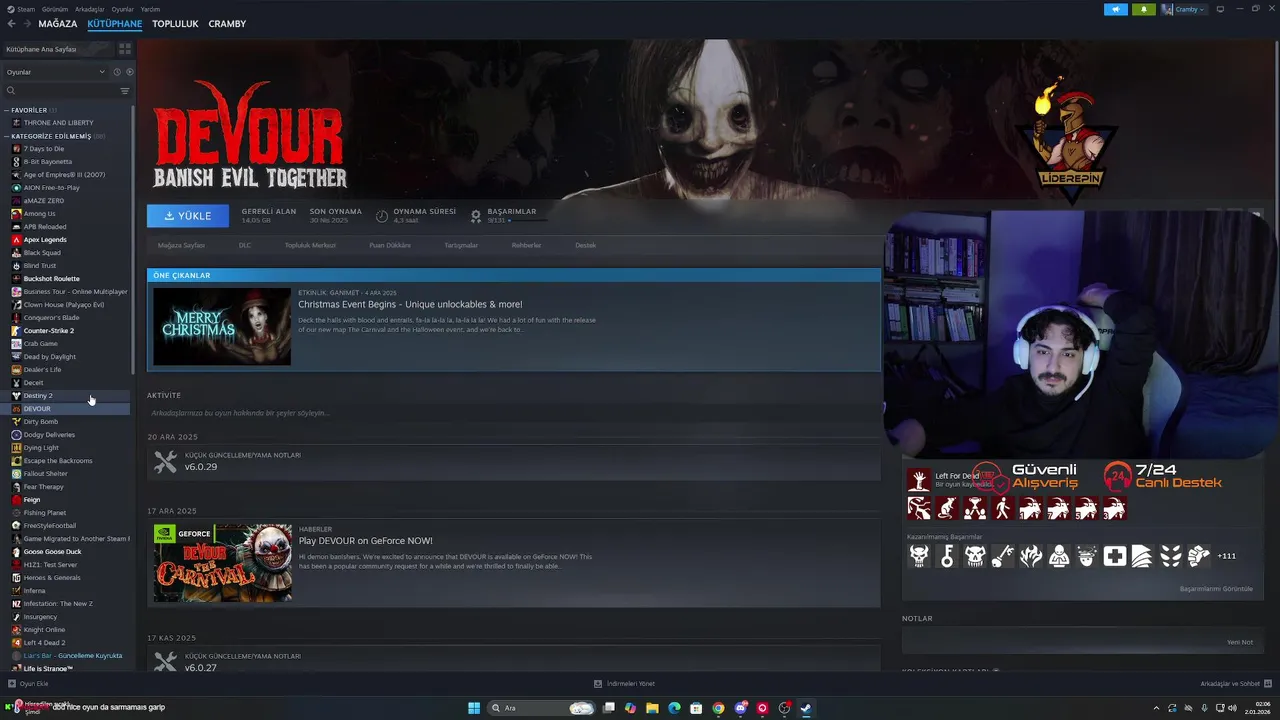1280x720 pixels.
Task: Go to the Topluluk tab
Action: click(x=175, y=24)
